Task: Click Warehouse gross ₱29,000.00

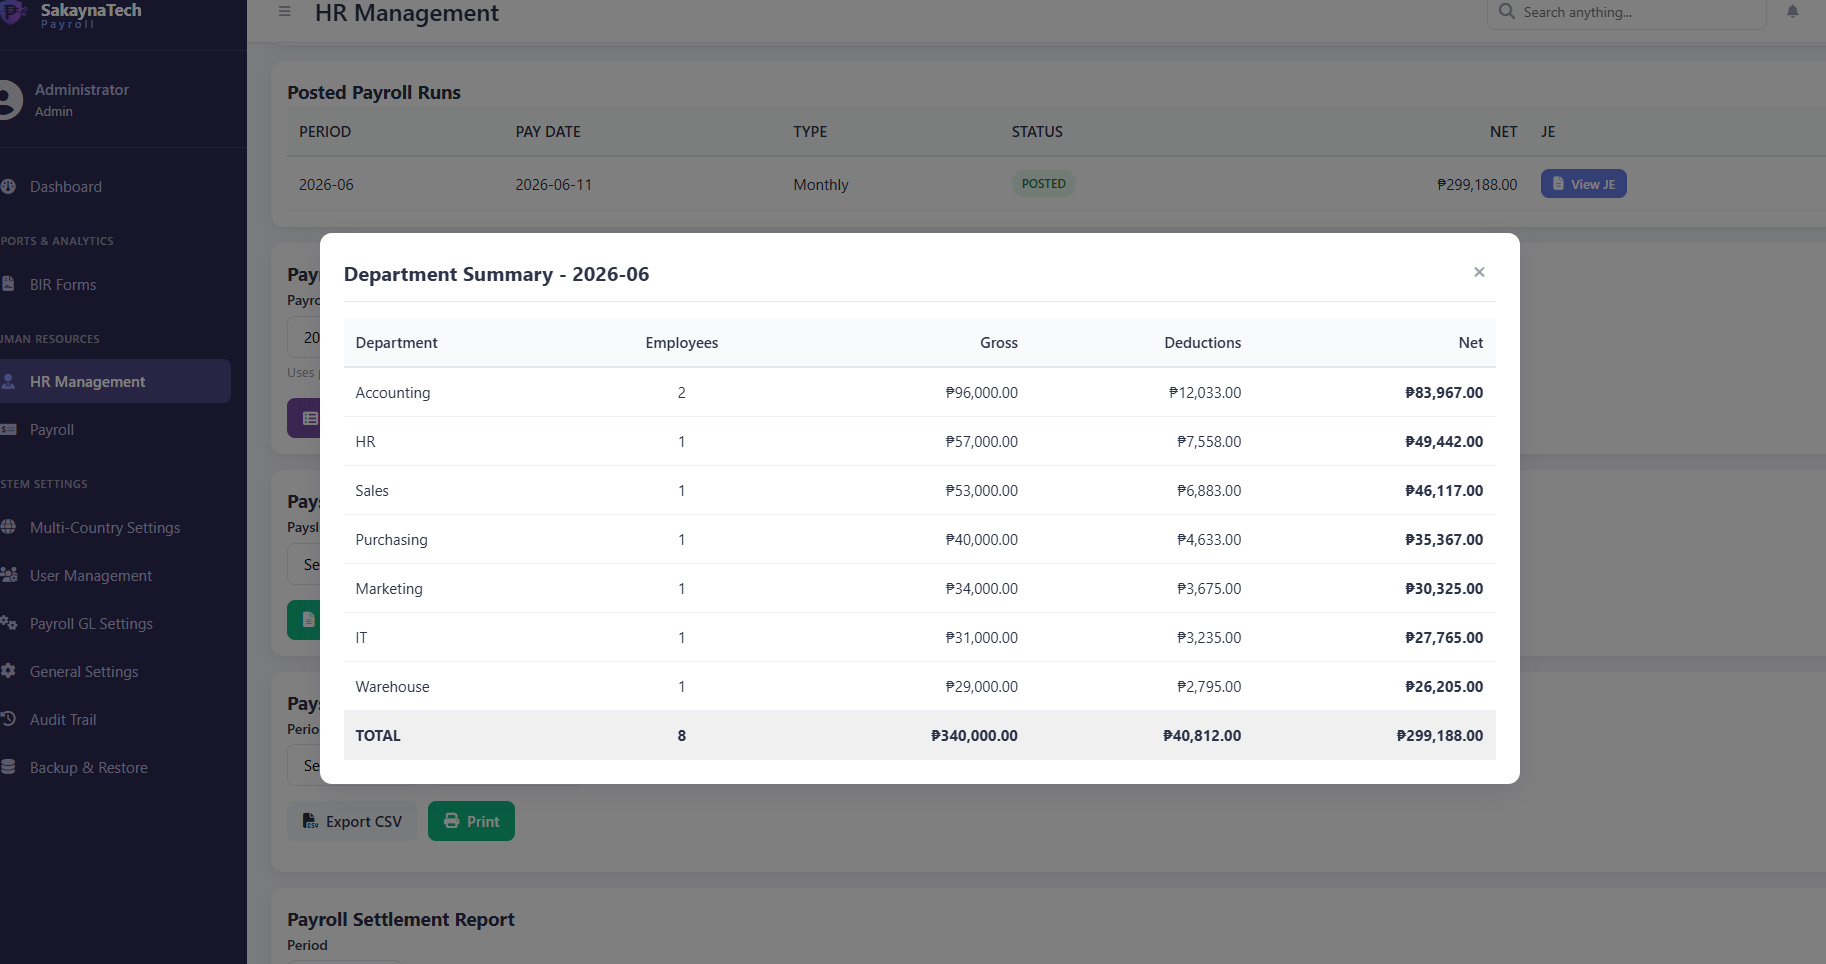Action: tap(981, 687)
